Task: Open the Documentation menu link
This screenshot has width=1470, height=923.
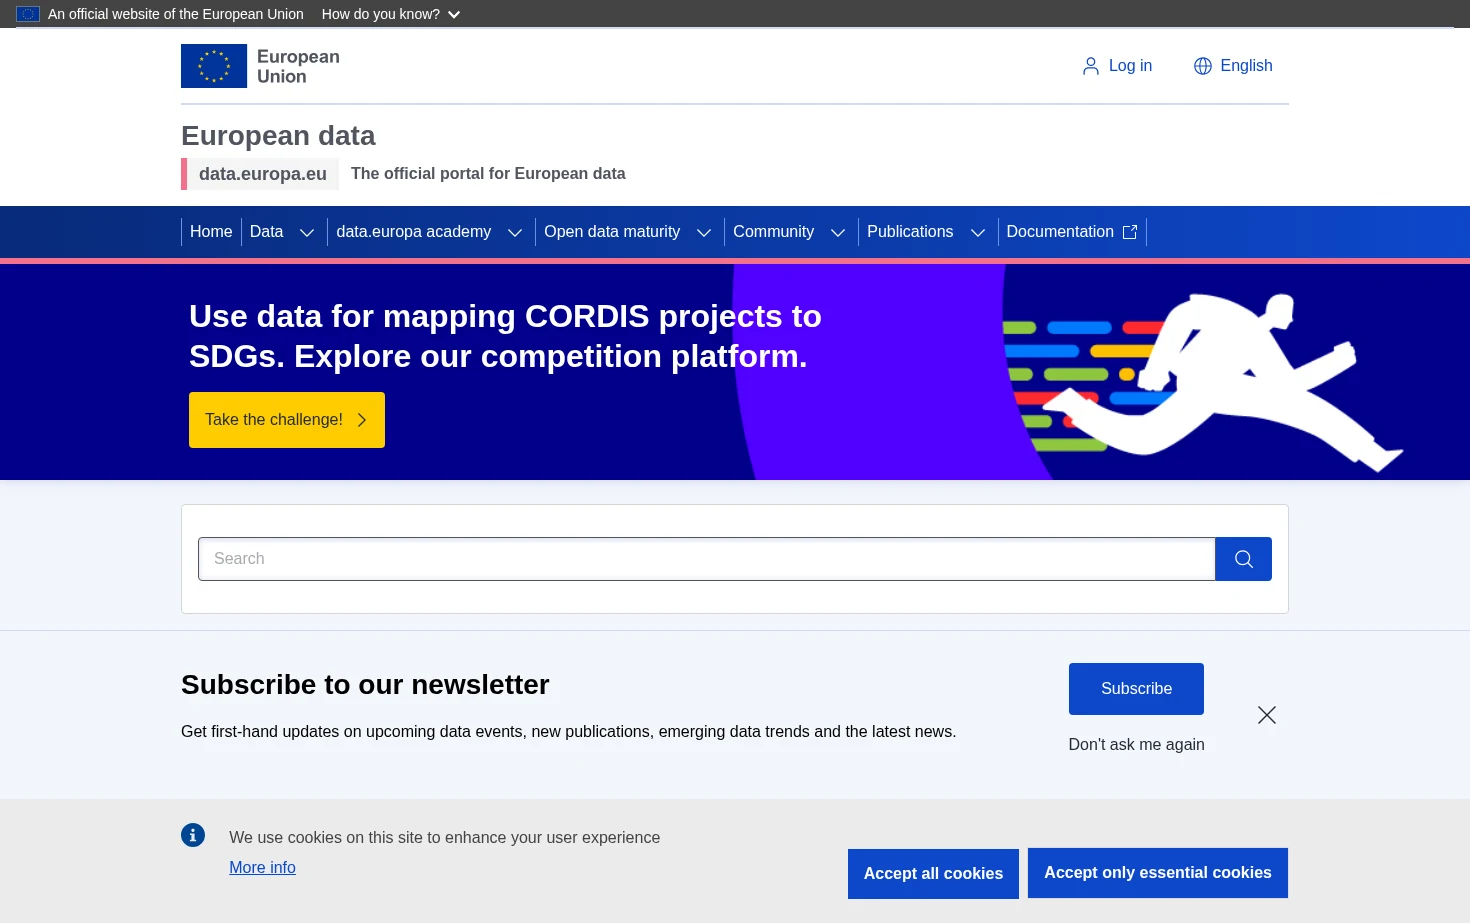Action: tap(1072, 232)
